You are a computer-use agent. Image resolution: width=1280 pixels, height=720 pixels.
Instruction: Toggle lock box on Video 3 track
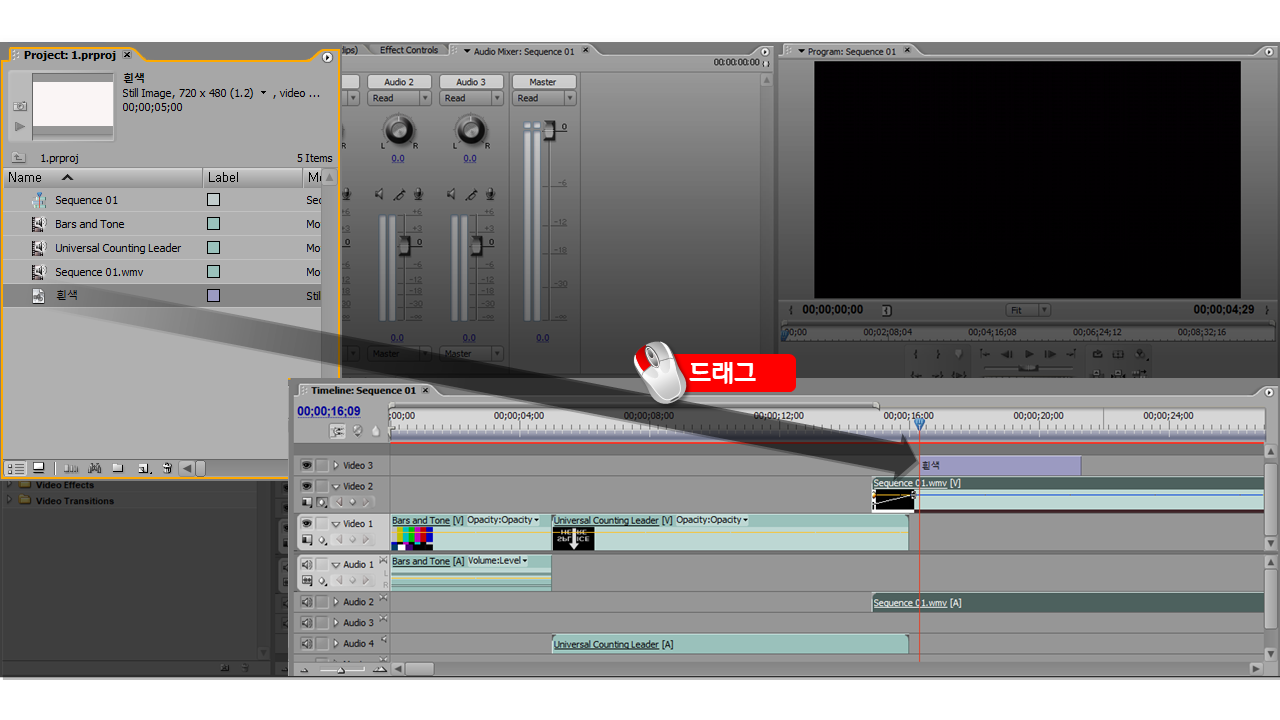point(322,465)
